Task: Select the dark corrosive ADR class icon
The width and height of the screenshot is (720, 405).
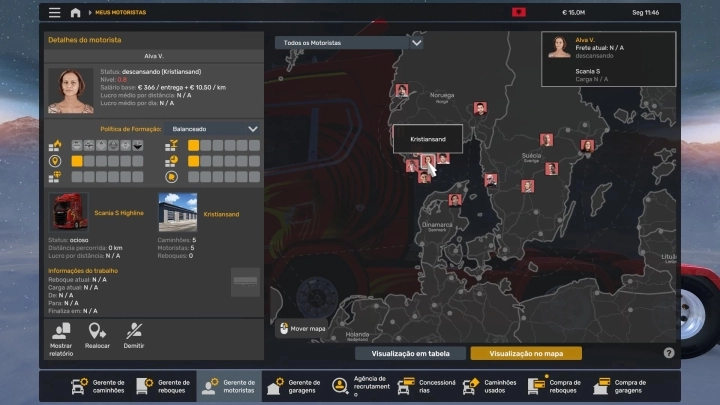Action: pos(137,146)
